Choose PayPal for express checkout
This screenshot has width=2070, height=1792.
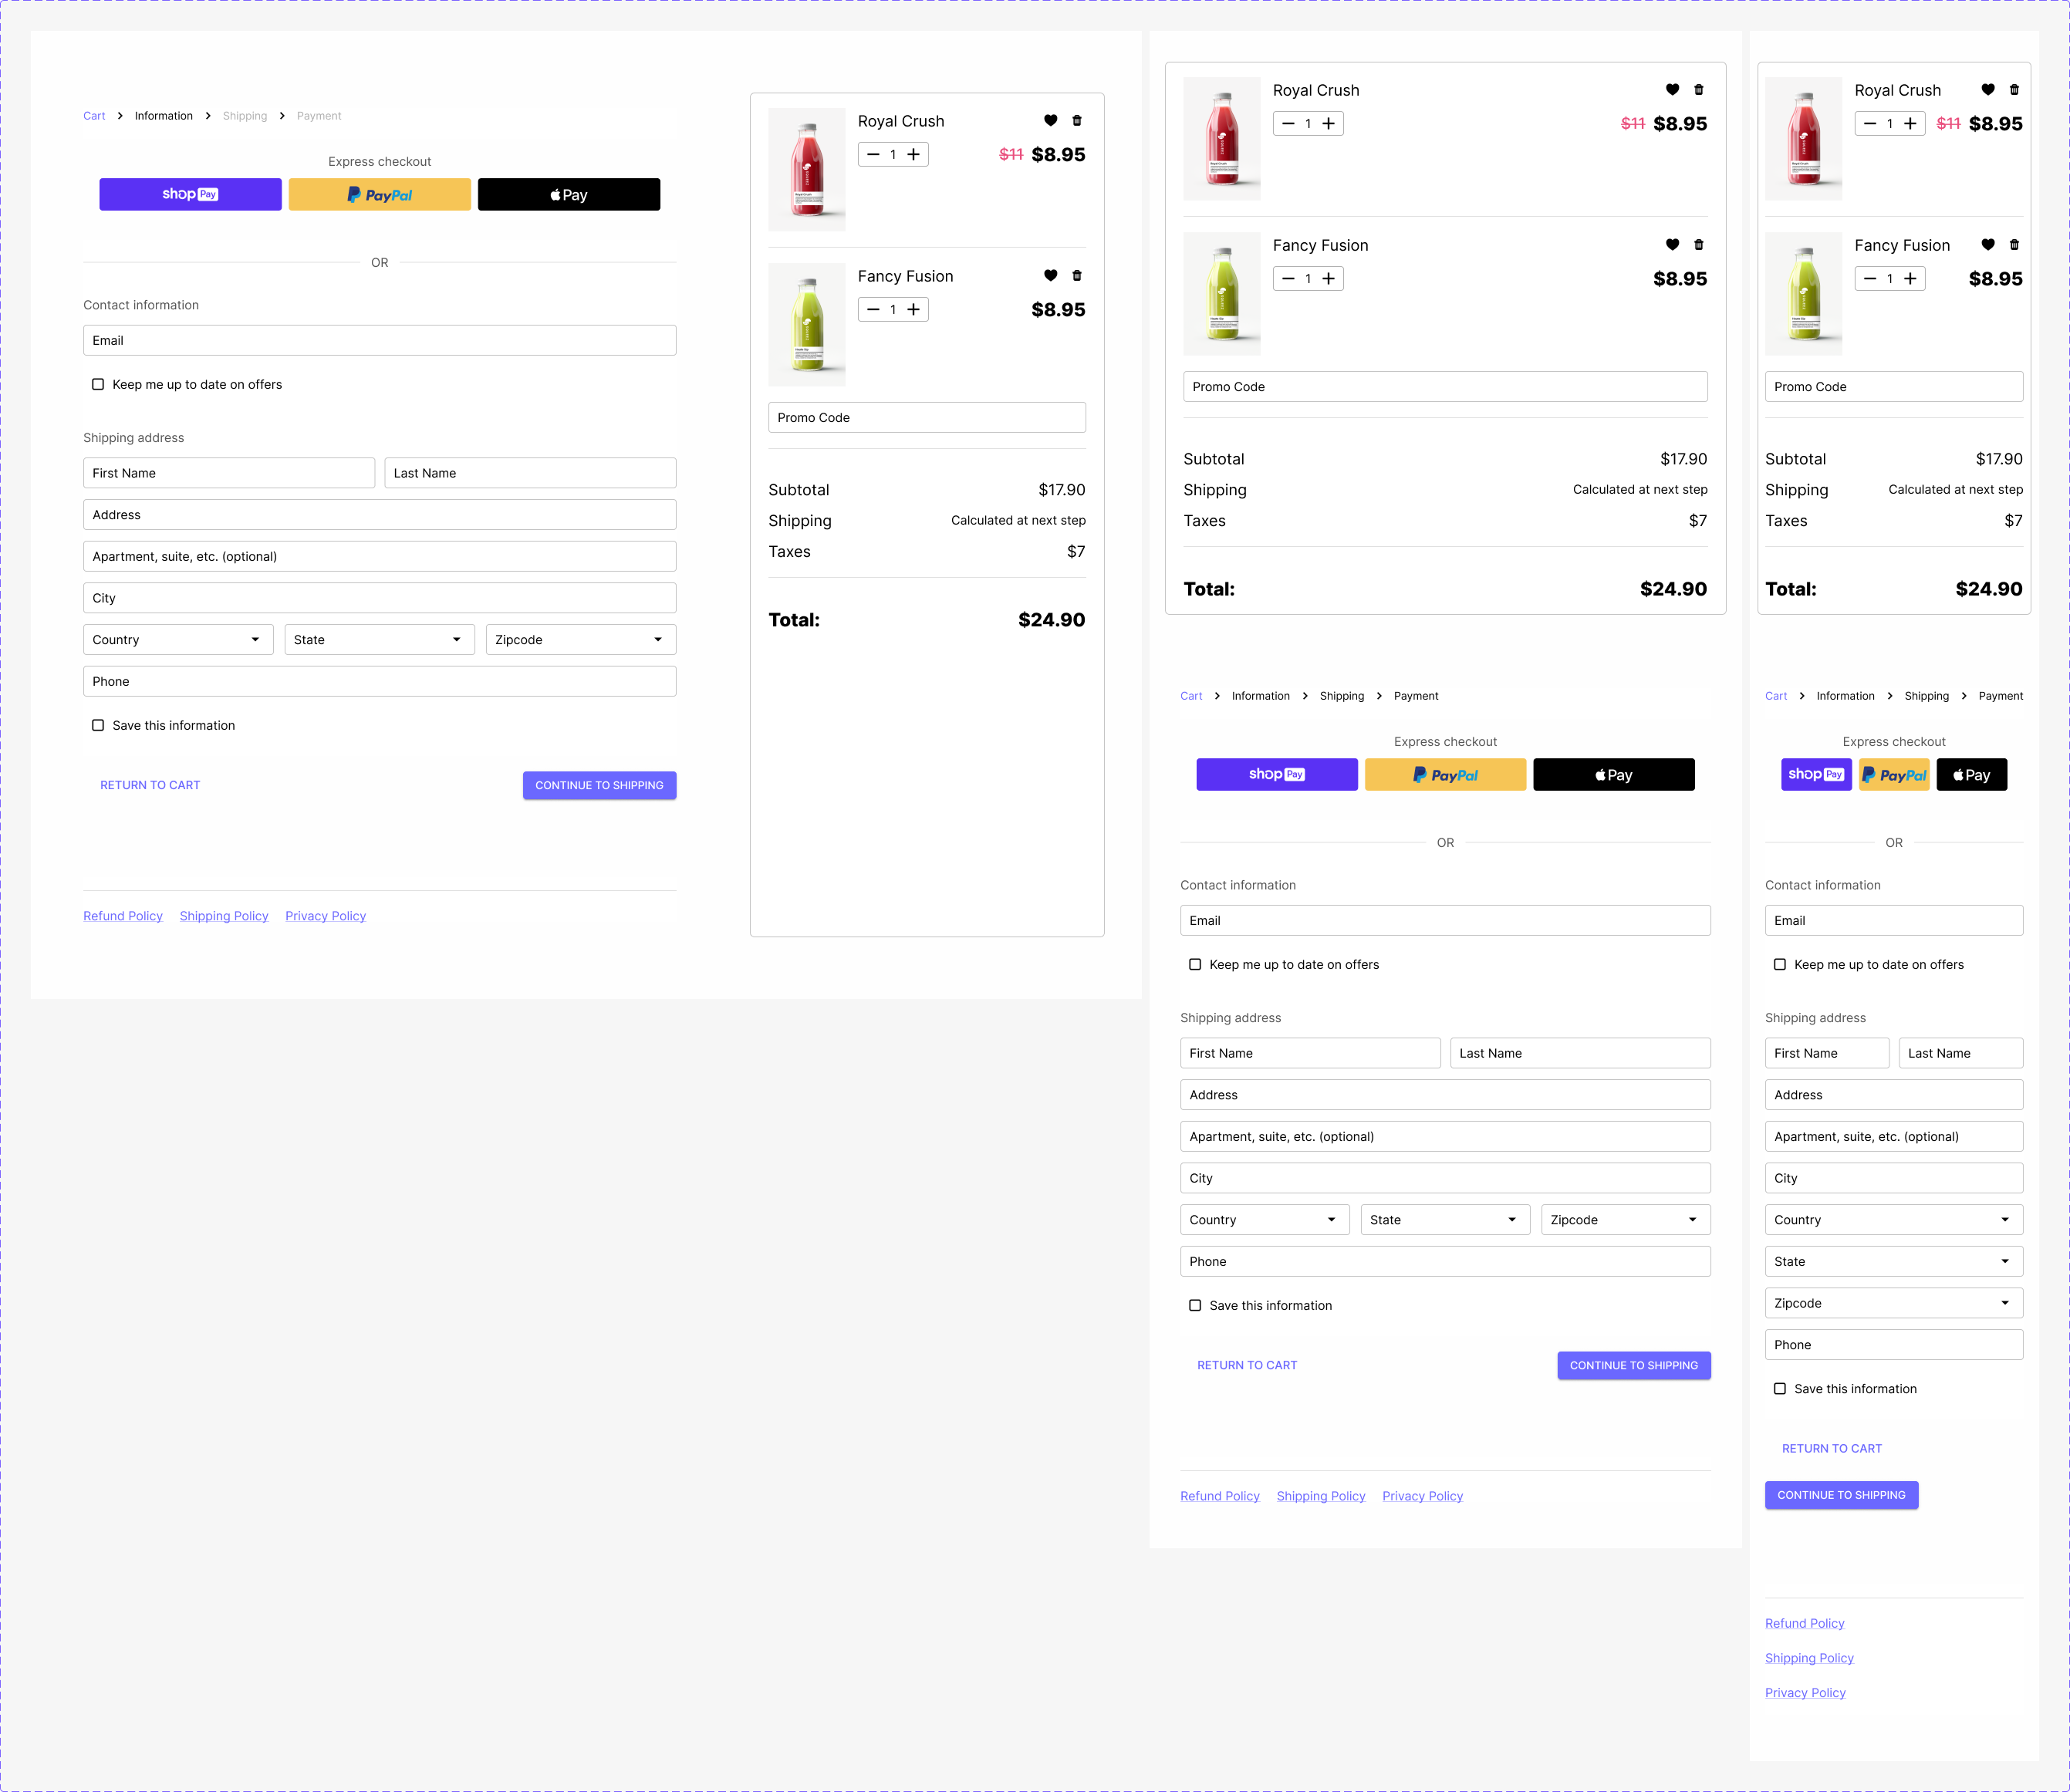point(379,194)
